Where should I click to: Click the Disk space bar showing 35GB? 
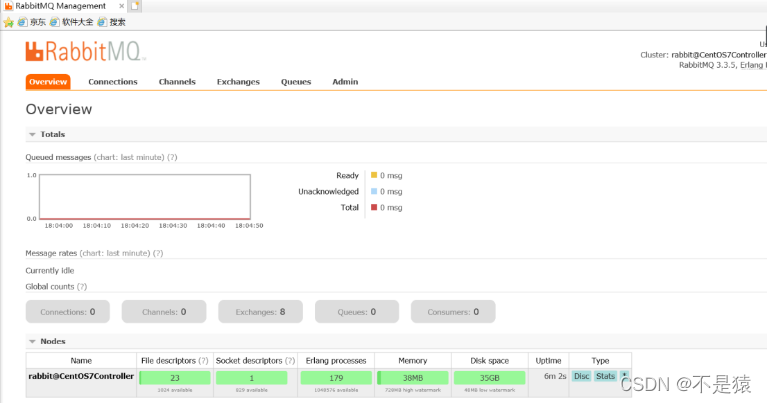490,378
